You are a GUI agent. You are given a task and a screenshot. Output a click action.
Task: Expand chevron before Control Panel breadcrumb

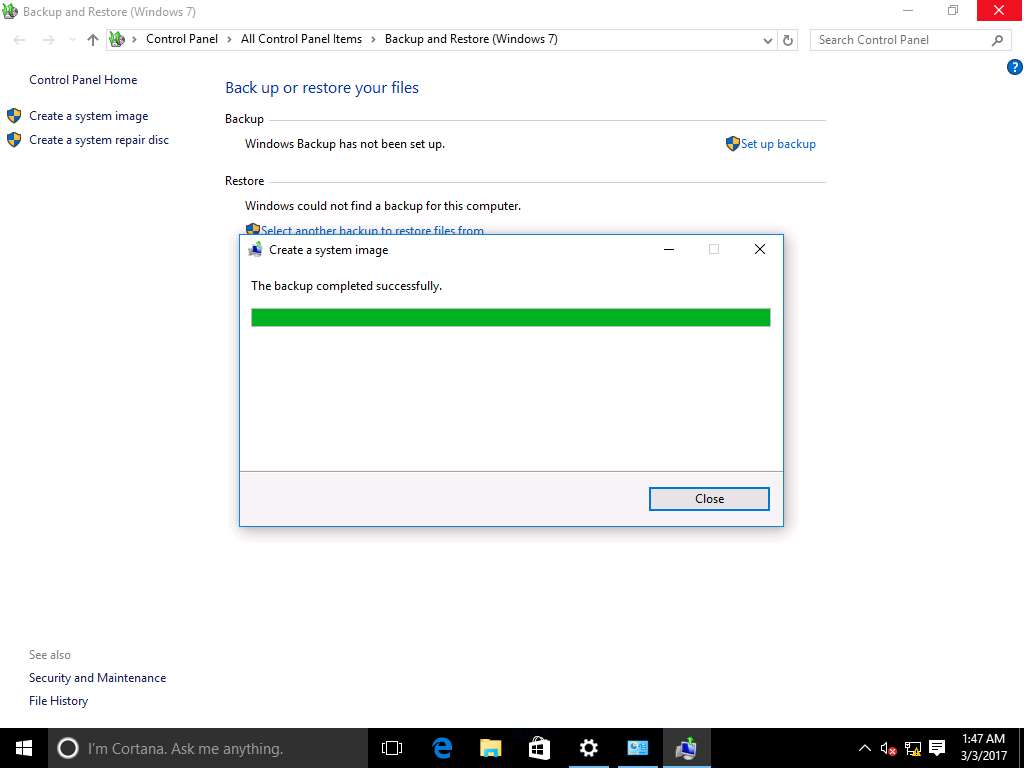tap(135, 39)
